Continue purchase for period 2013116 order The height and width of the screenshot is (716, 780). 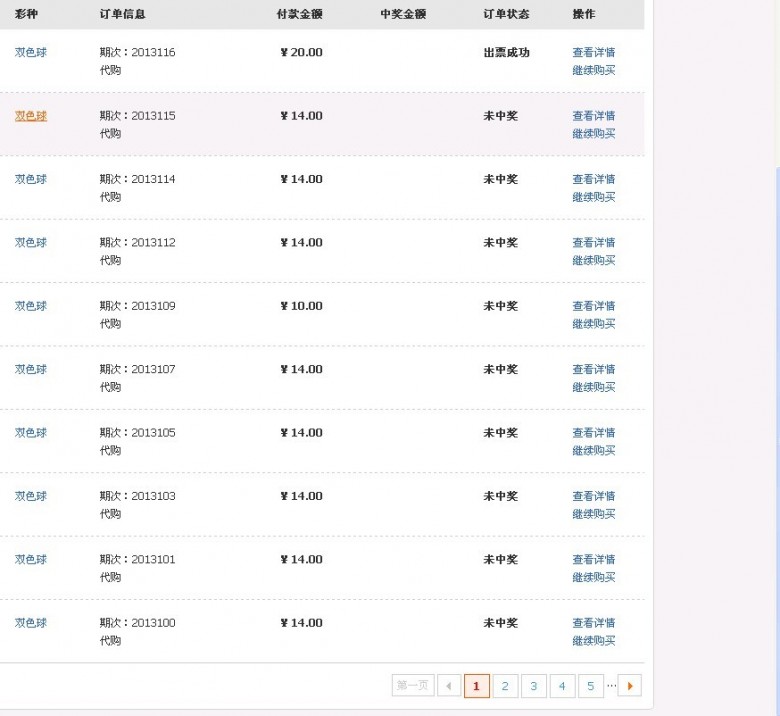(593, 70)
